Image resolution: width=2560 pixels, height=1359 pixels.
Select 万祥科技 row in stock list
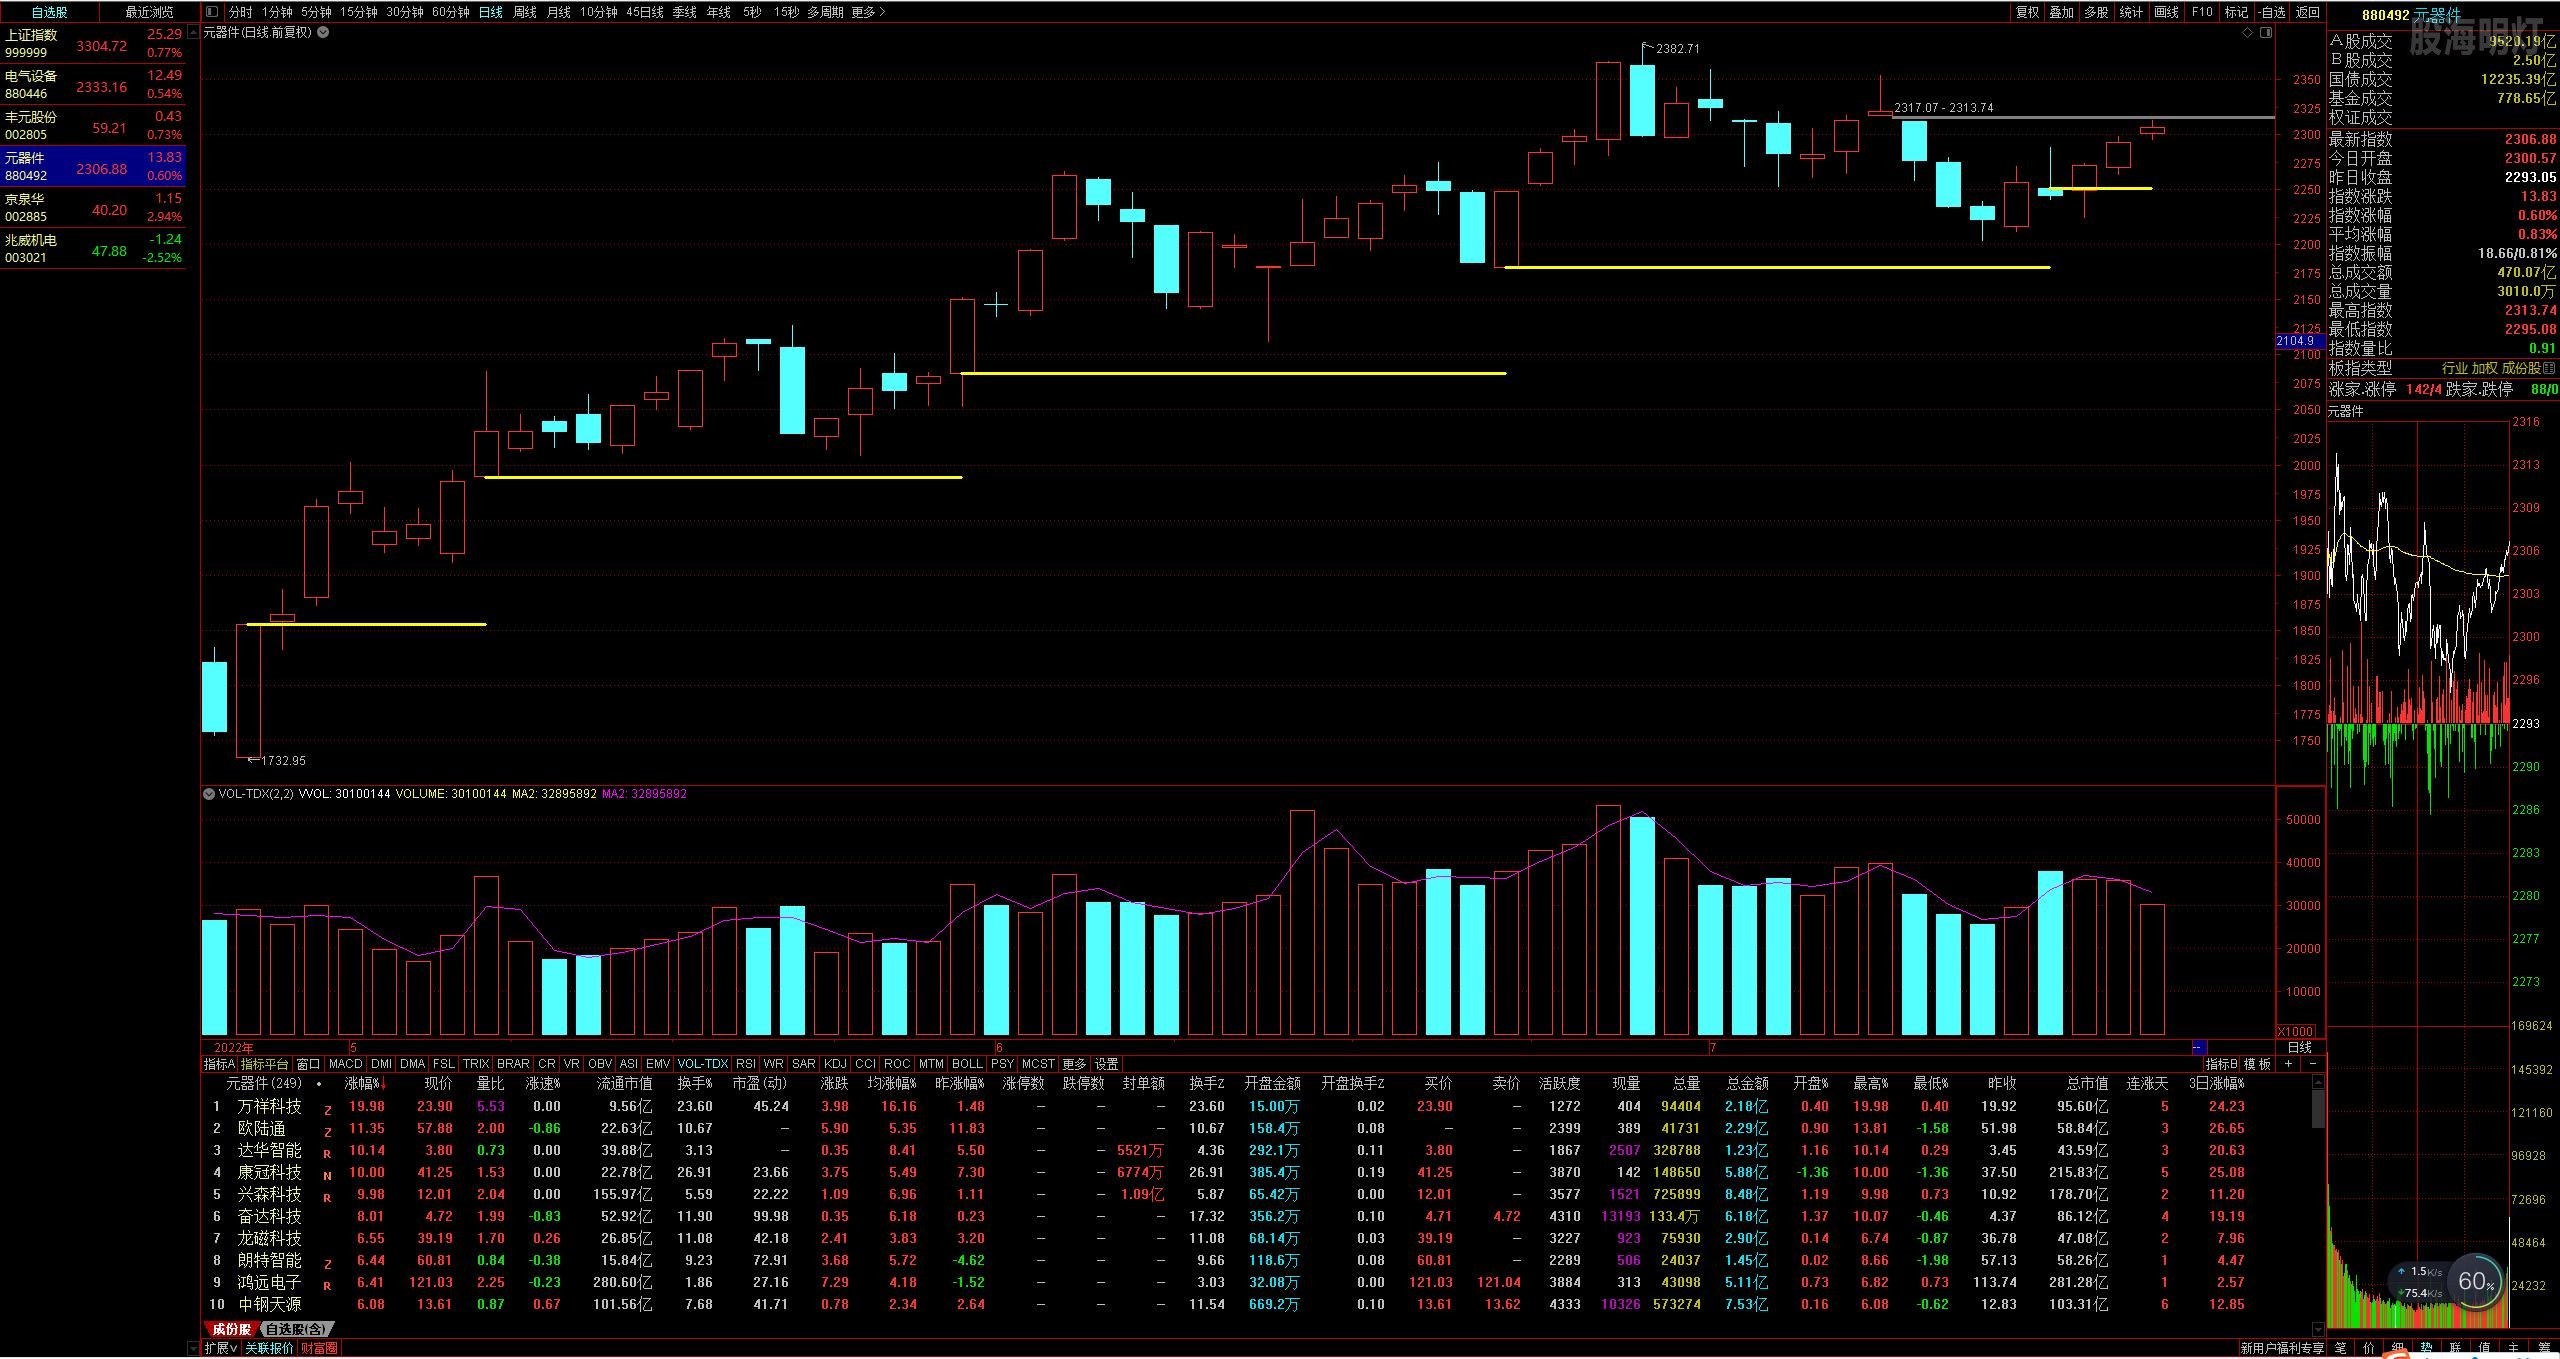pyautogui.click(x=1258, y=1106)
